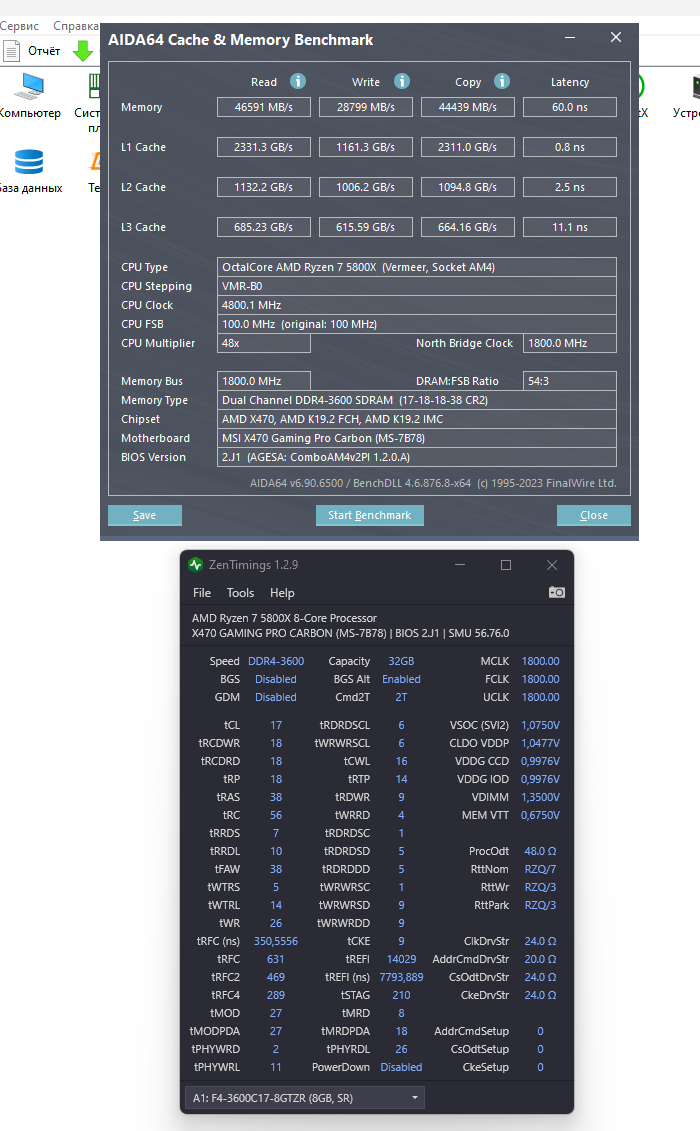Click the Cmd2T value 2T

[x=401, y=697]
